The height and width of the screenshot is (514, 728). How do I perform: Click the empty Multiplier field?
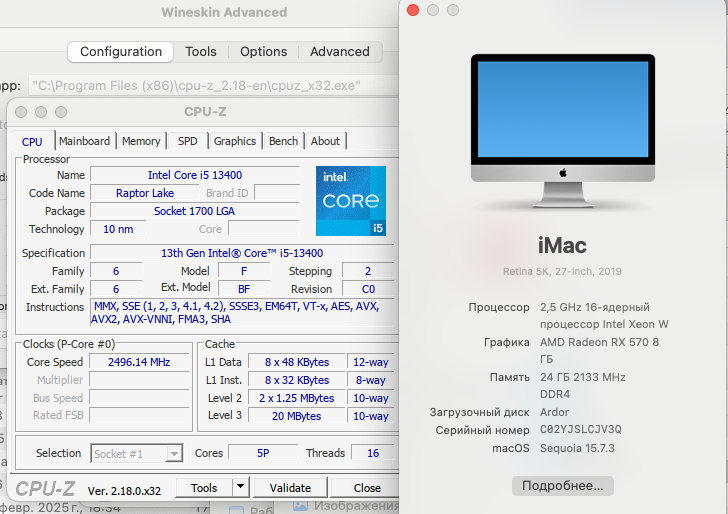(x=139, y=380)
